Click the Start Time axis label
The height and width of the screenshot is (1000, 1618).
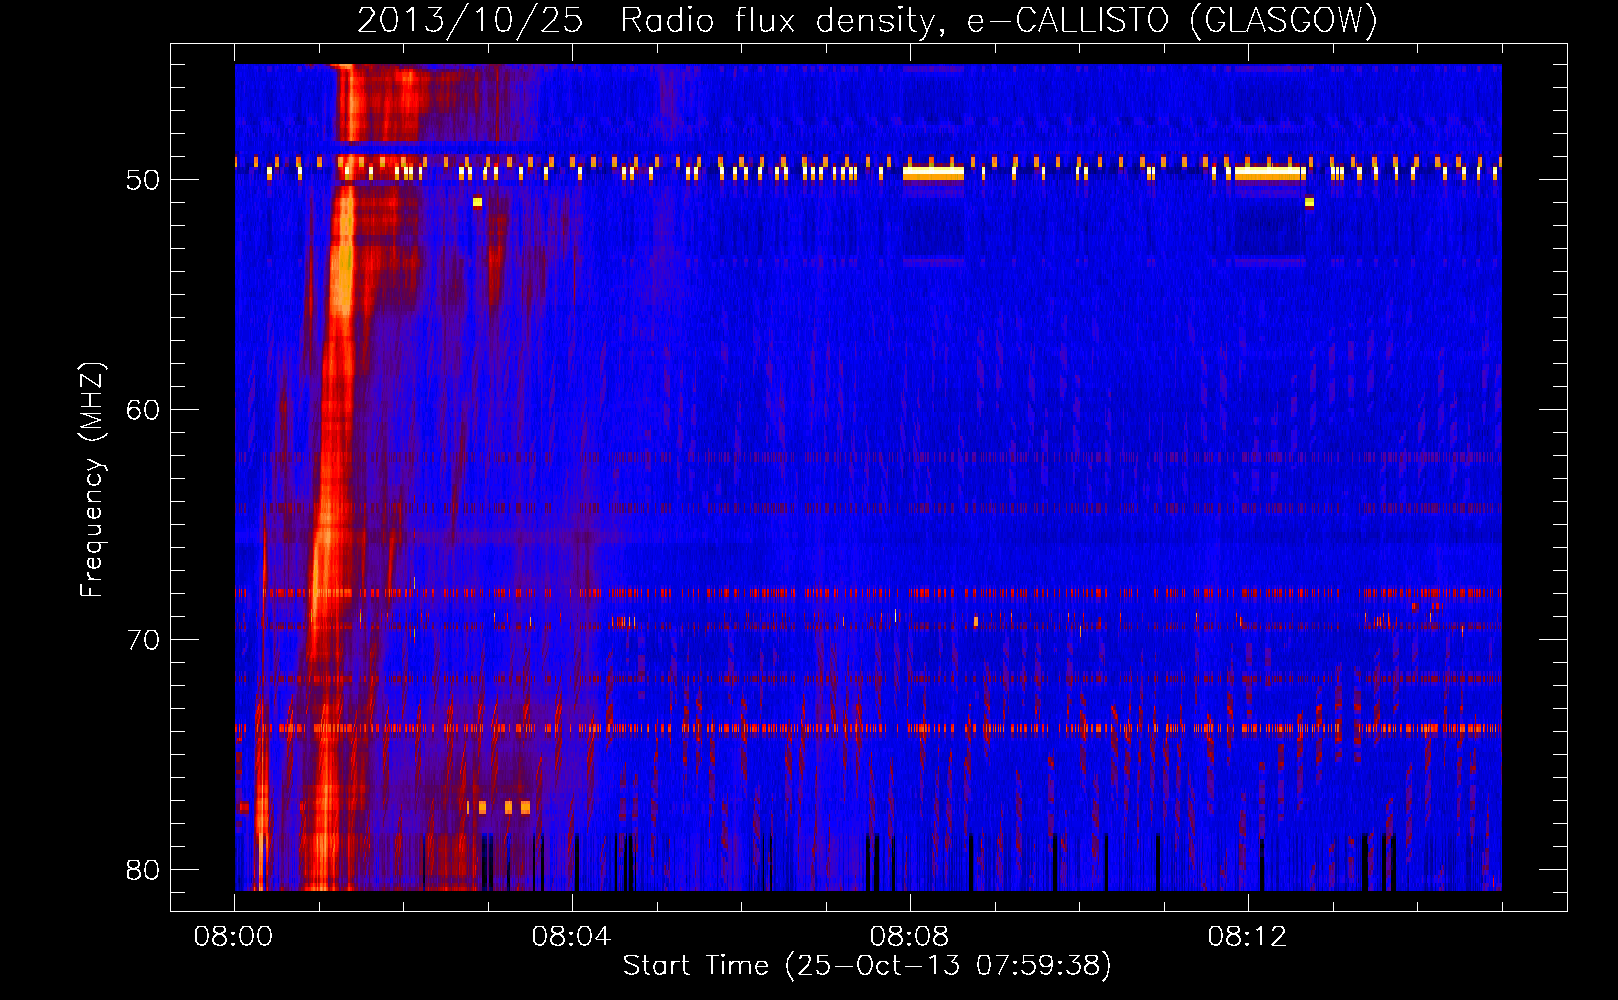coord(867,966)
